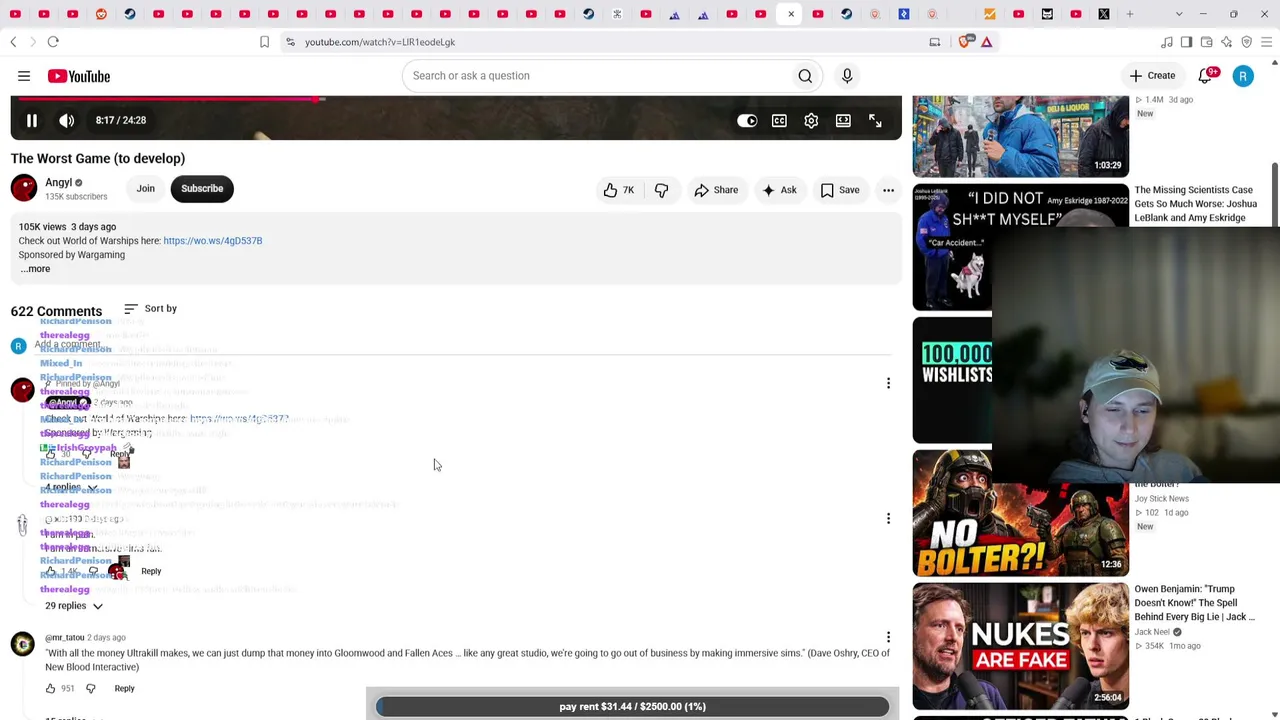
Task: Switch to the X (Twitter) tab
Action: (x=1104, y=14)
